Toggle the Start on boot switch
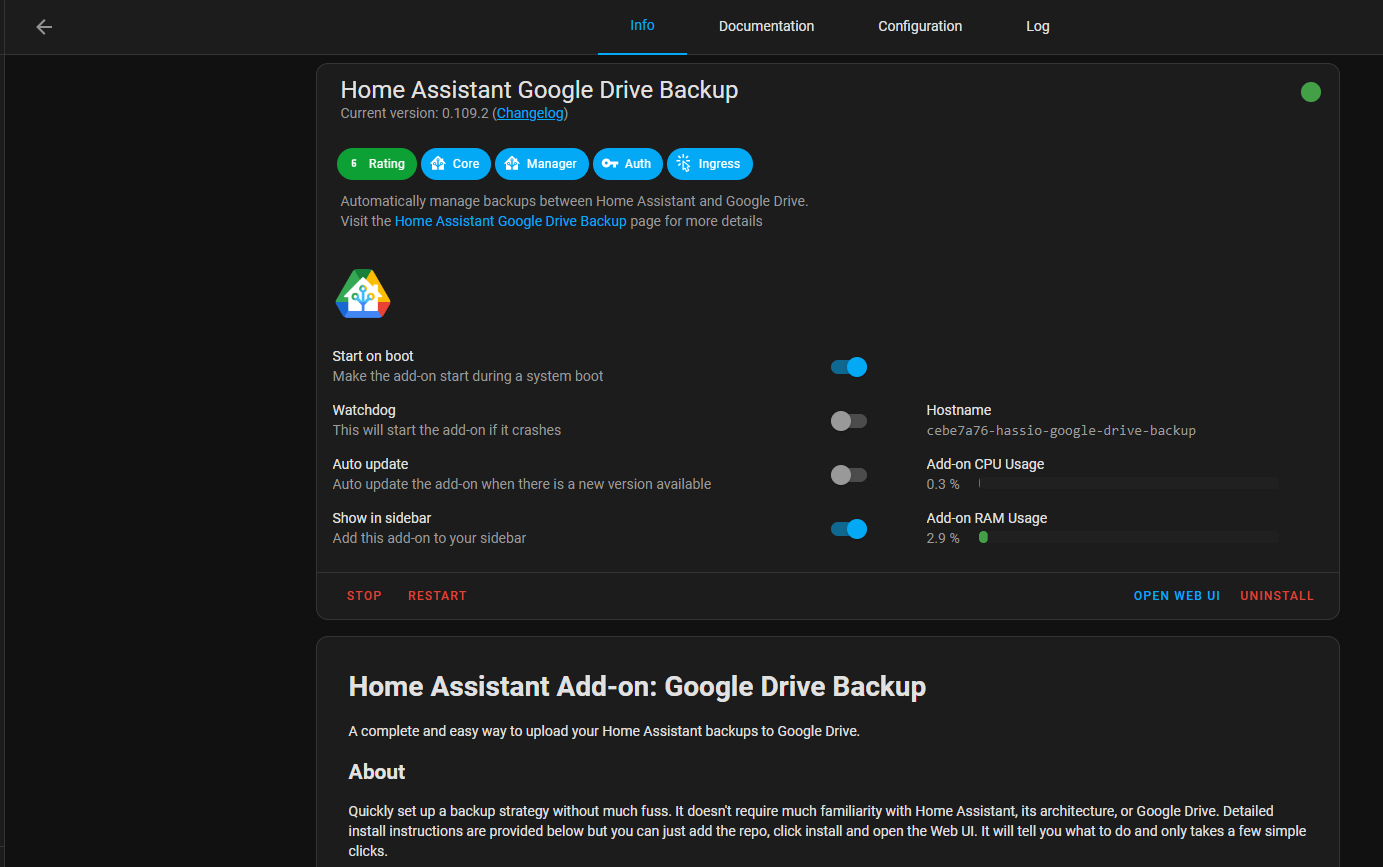The image size is (1383, 867). pos(849,367)
